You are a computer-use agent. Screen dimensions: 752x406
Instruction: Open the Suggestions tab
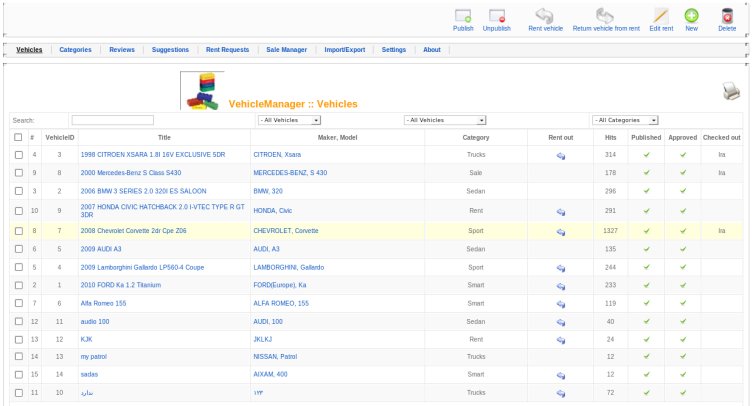coord(170,49)
